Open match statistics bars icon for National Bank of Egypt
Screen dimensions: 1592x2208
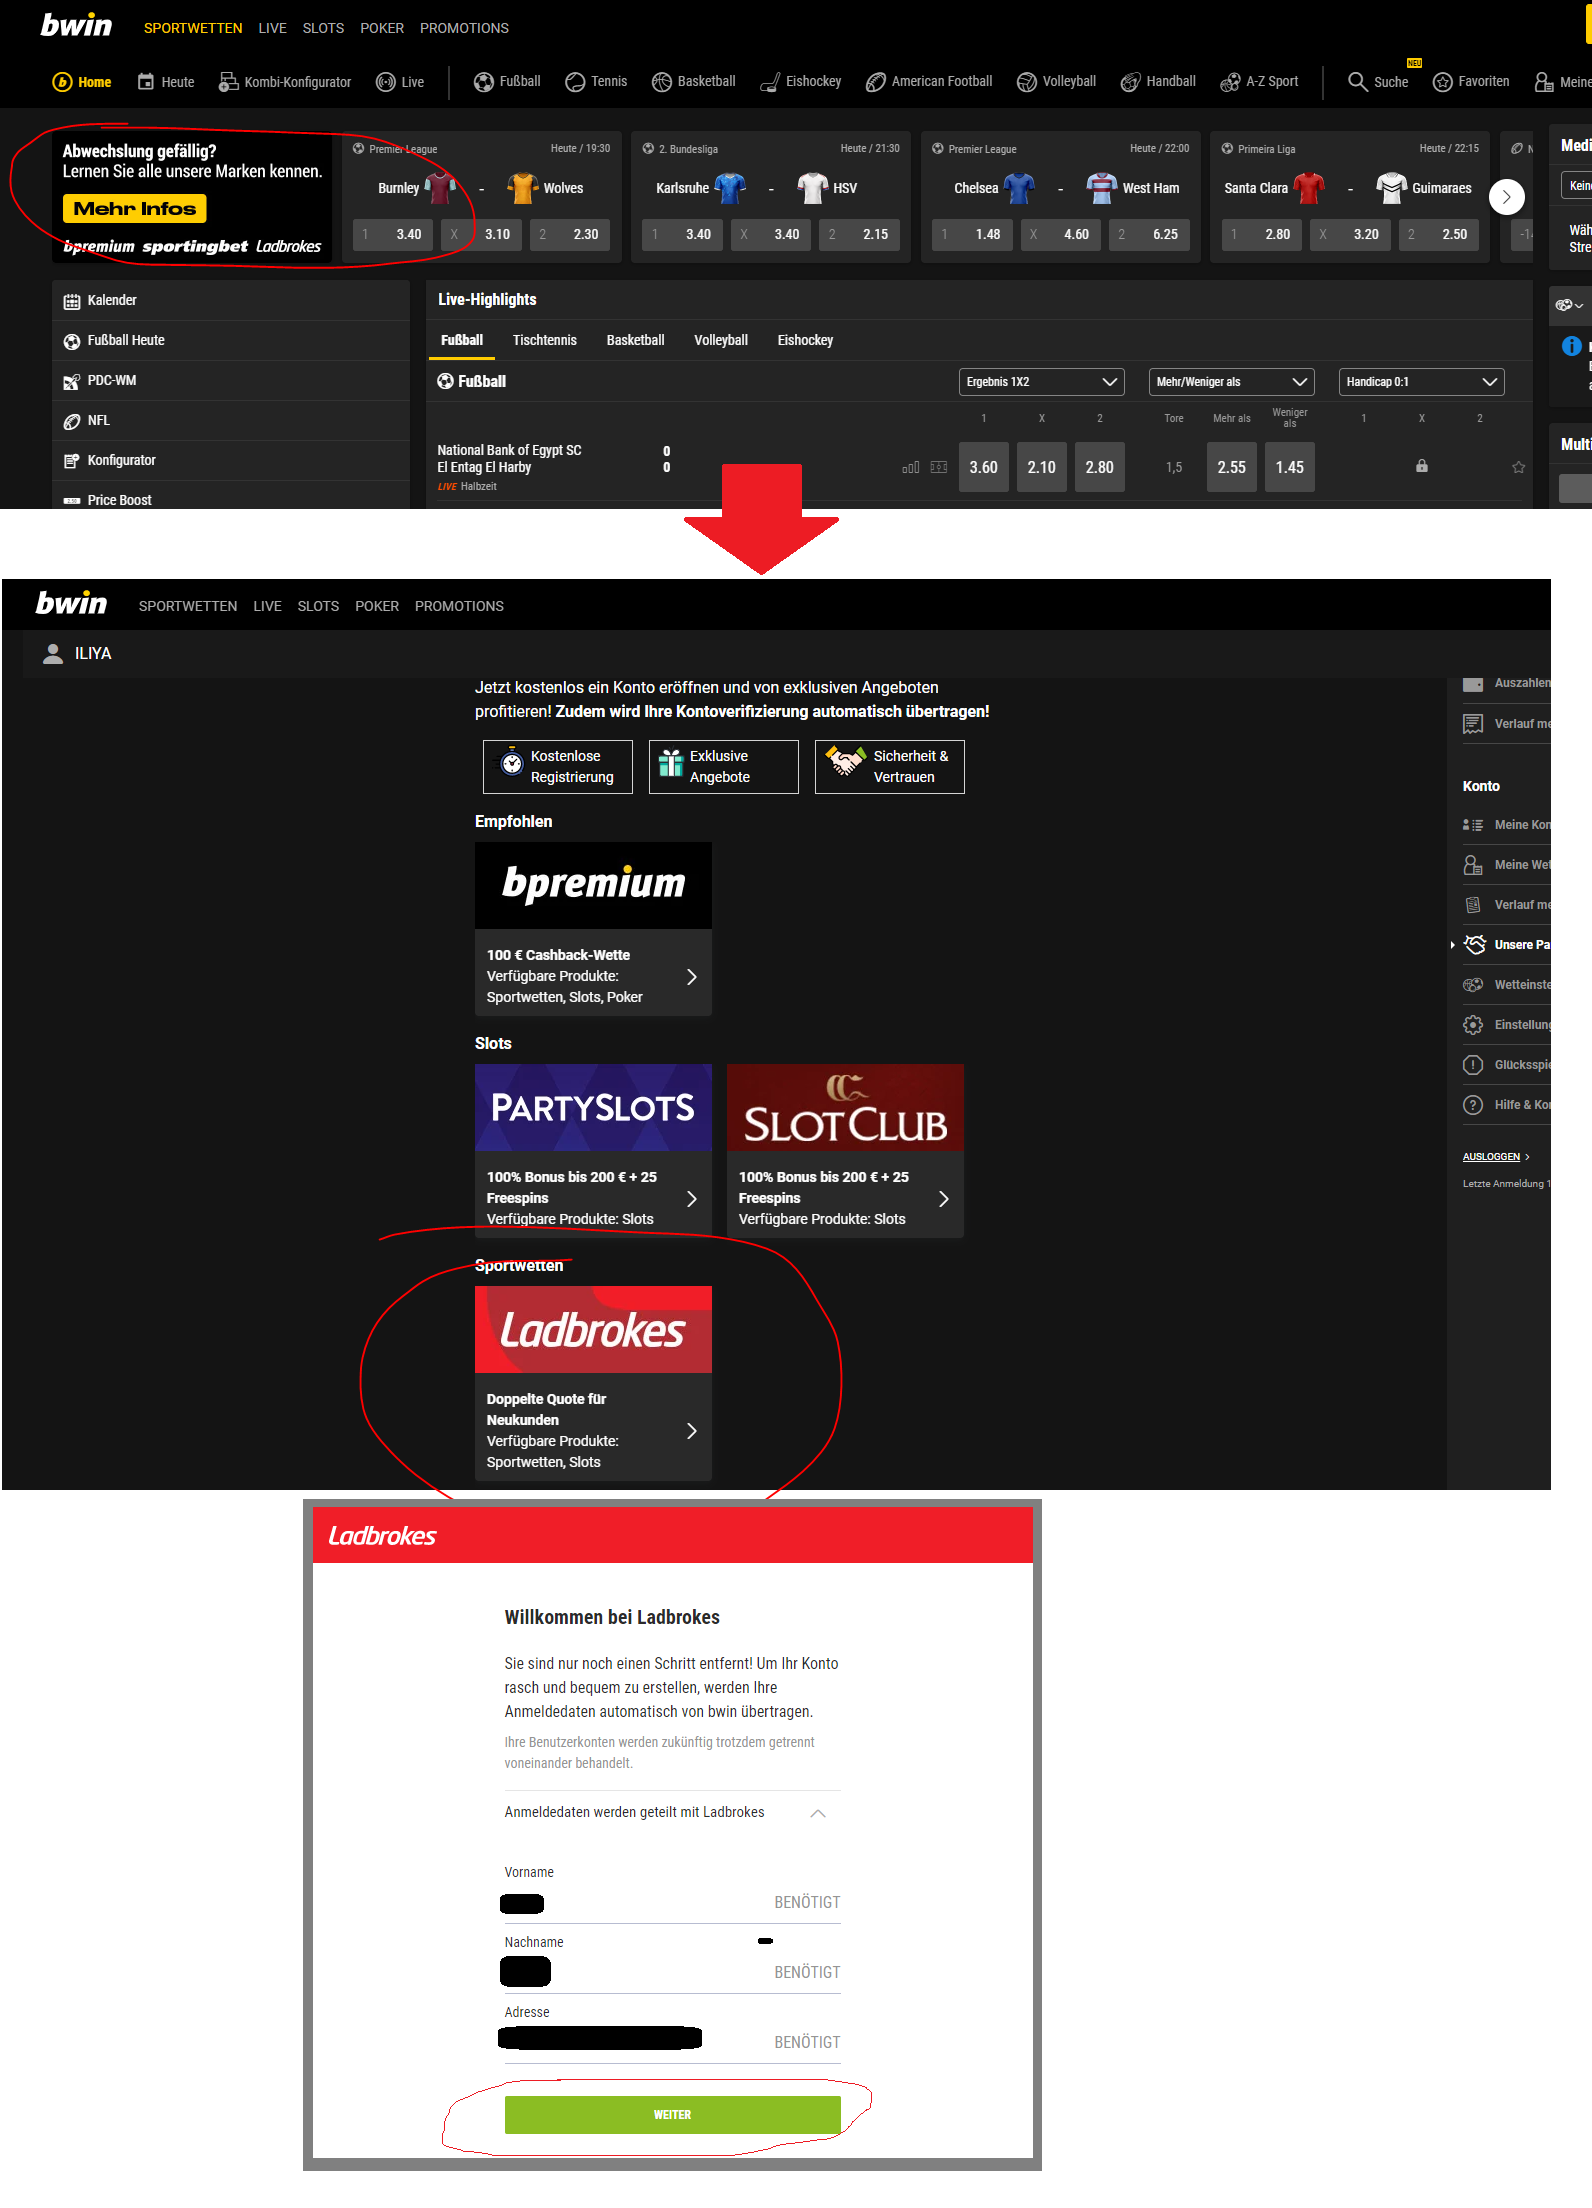pyautogui.click(x=910, y=467)
